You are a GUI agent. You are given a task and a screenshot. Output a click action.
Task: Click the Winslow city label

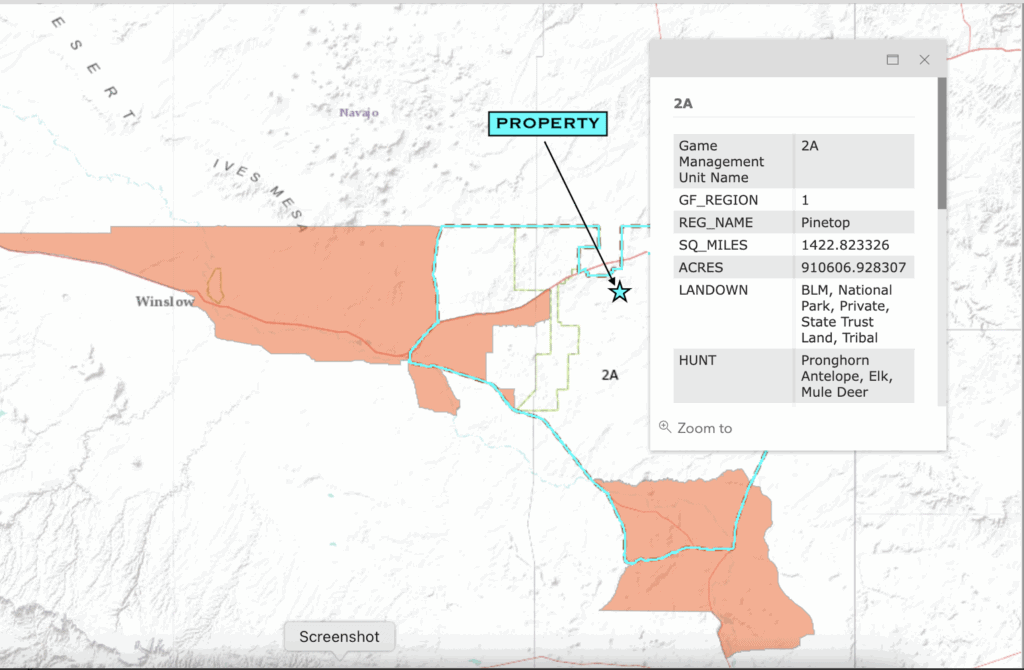[165, 301]
